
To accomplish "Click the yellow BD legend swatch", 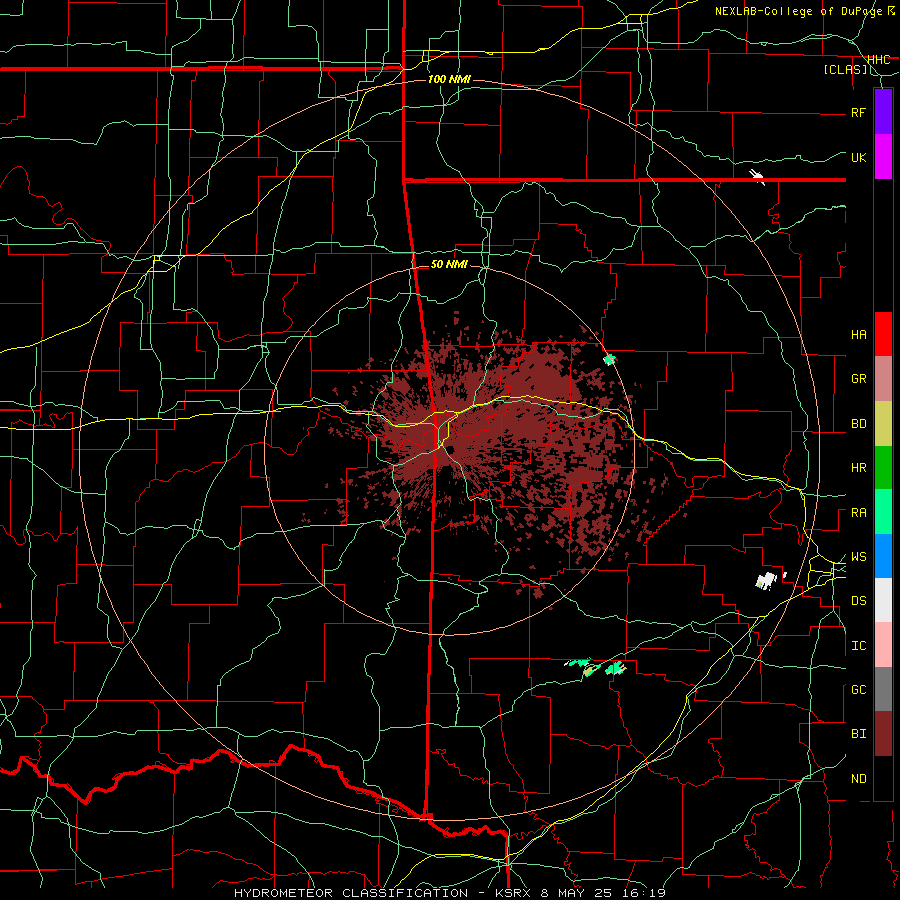I will 883,424.
